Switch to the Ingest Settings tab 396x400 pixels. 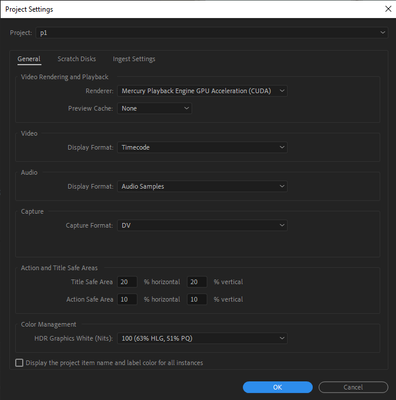coord(134,59)
